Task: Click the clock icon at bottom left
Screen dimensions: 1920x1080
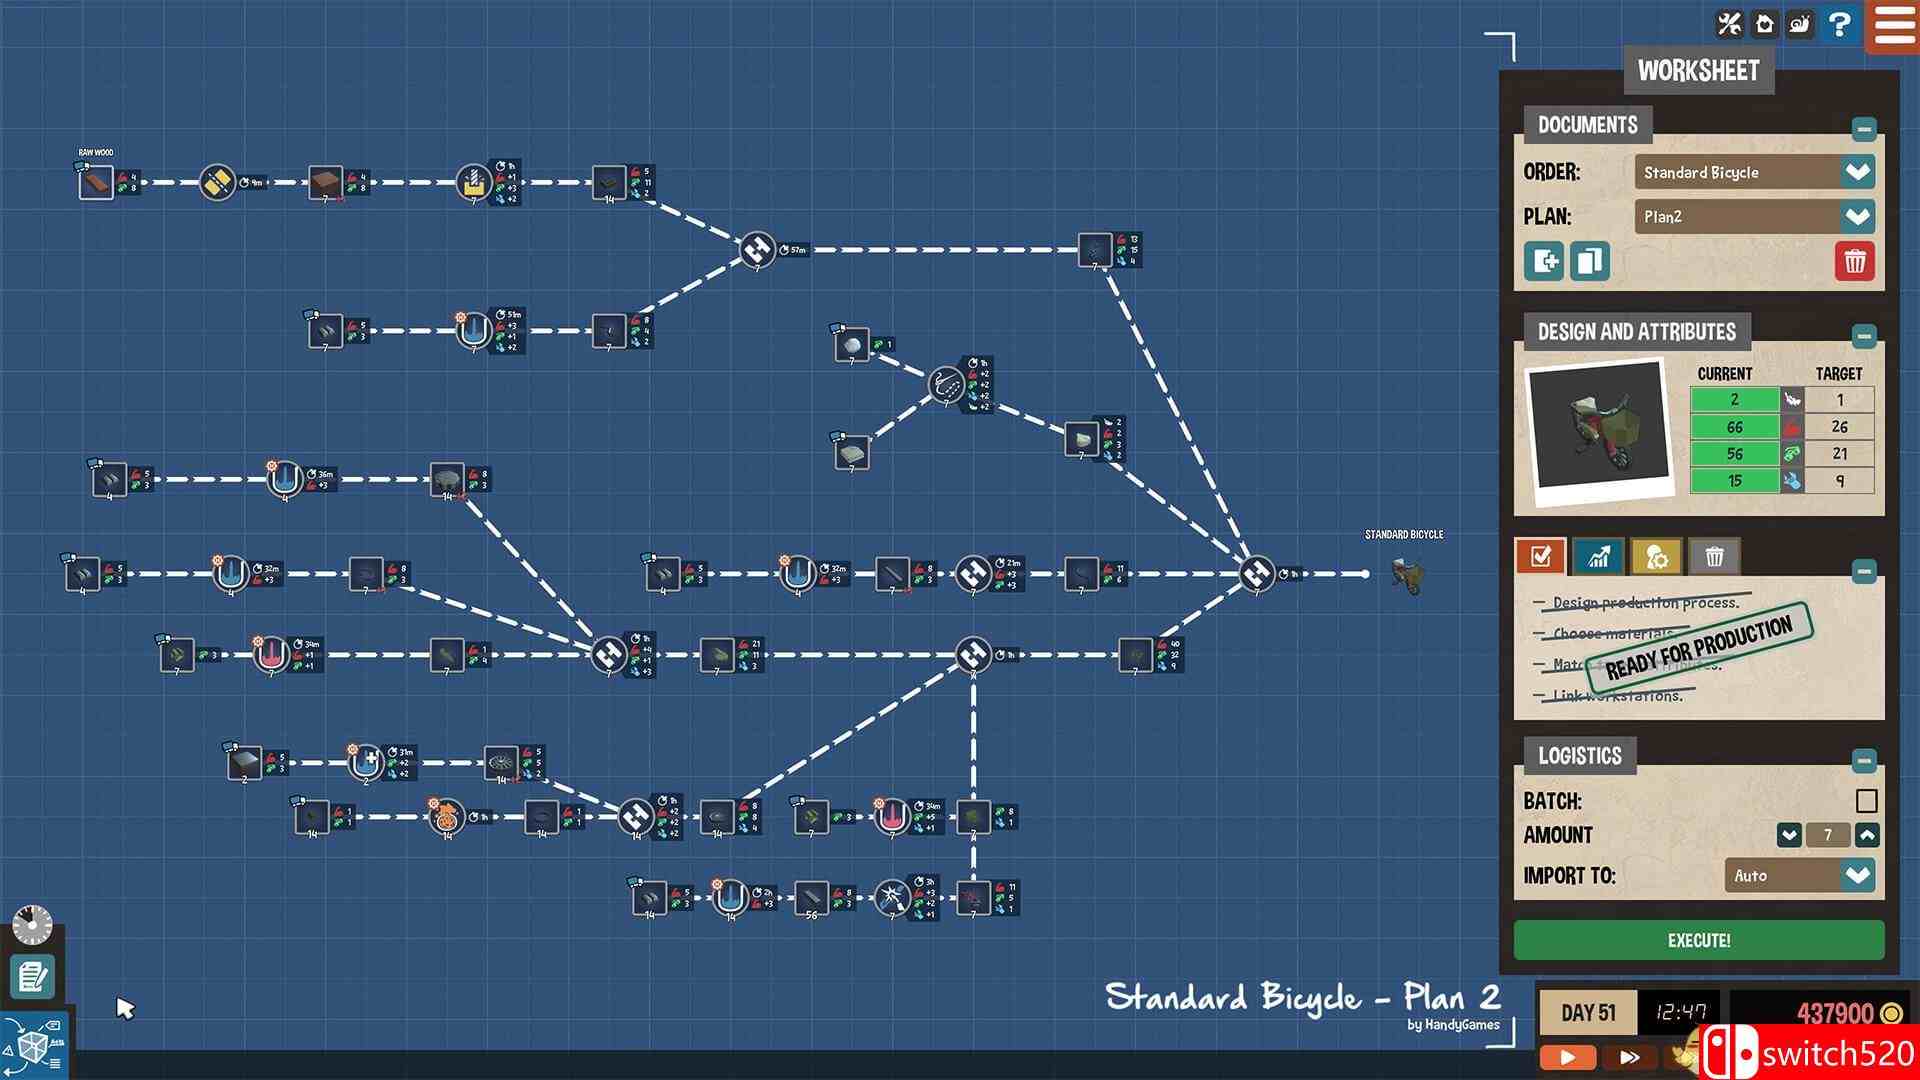Action: [x=32, y=925]
